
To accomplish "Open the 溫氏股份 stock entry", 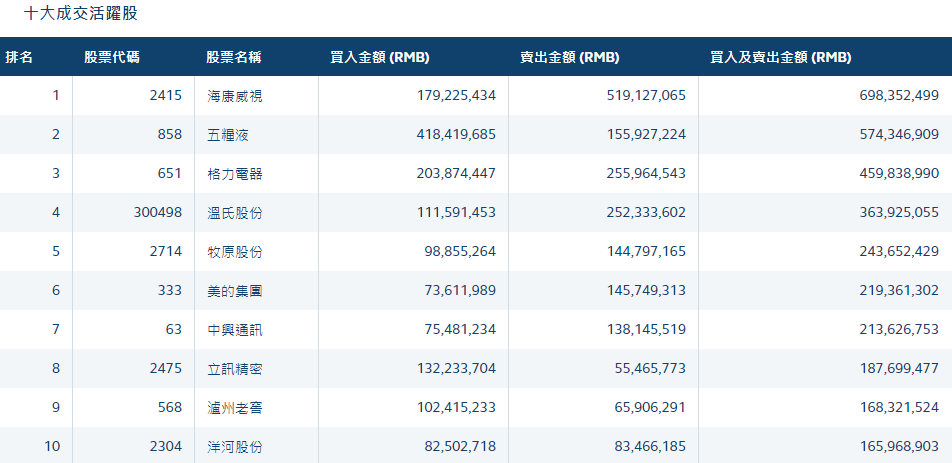I will tap(234, 213).
